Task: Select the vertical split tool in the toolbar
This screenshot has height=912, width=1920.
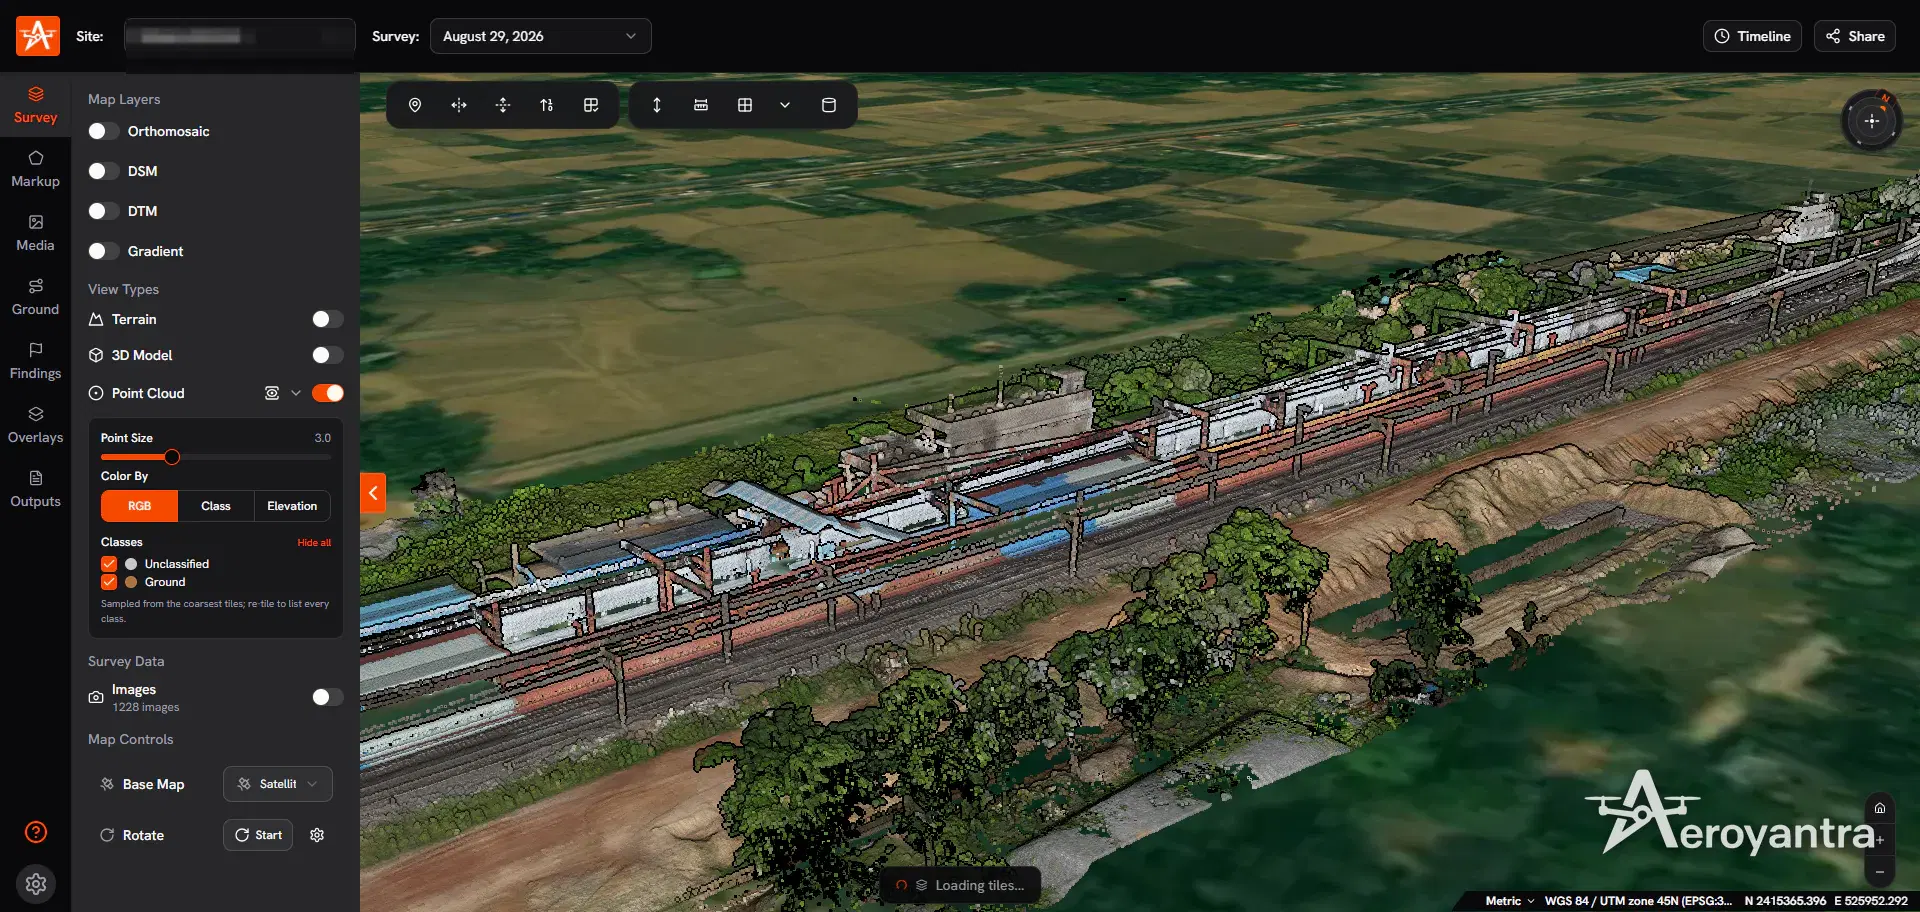Action: click(503, 105)
